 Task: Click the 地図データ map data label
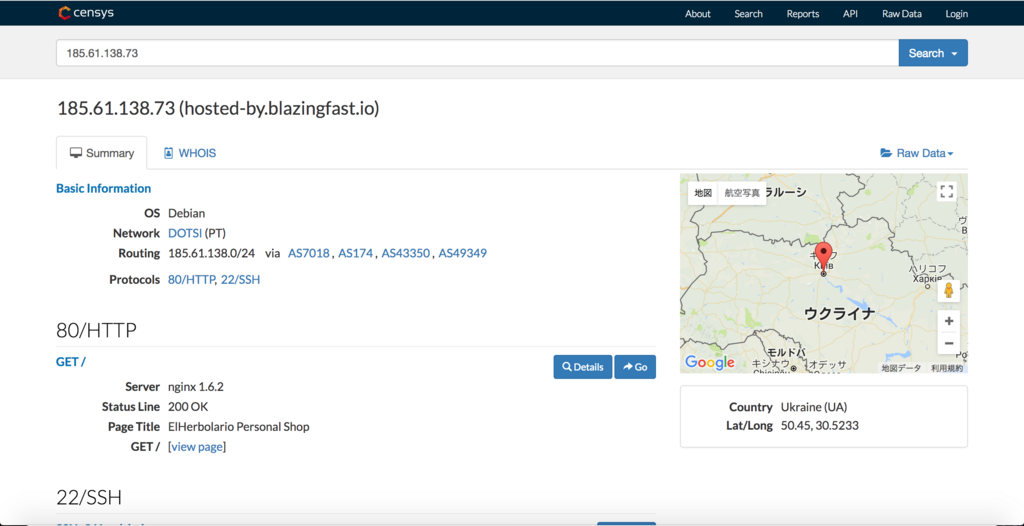(901, 369)
